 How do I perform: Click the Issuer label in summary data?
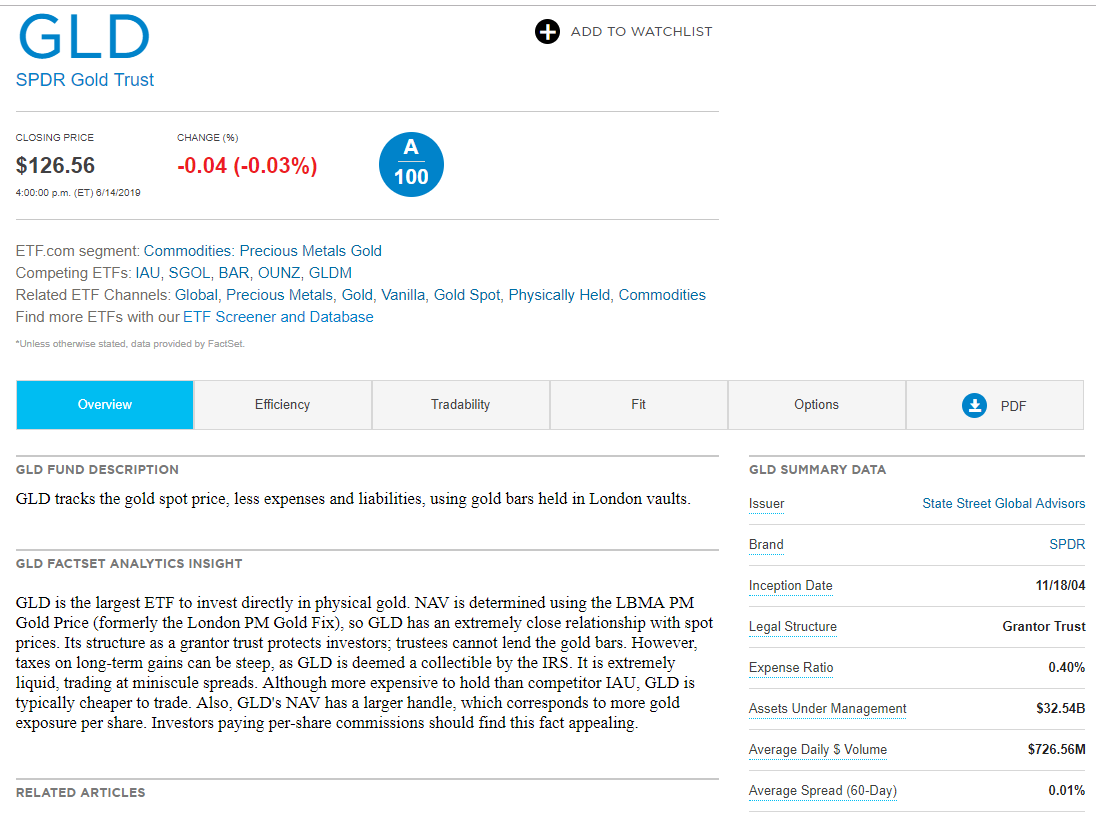(766, 503)
